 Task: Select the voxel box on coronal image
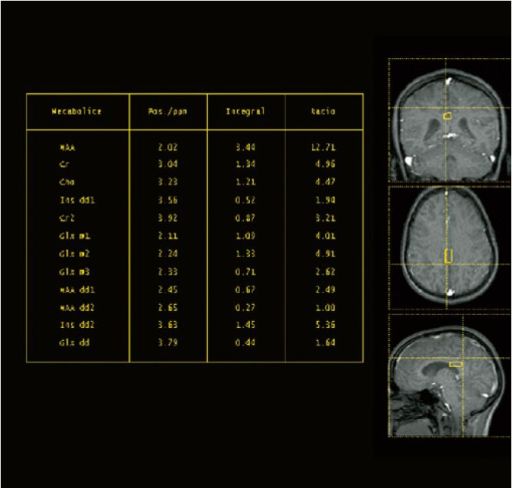point(447,116)
